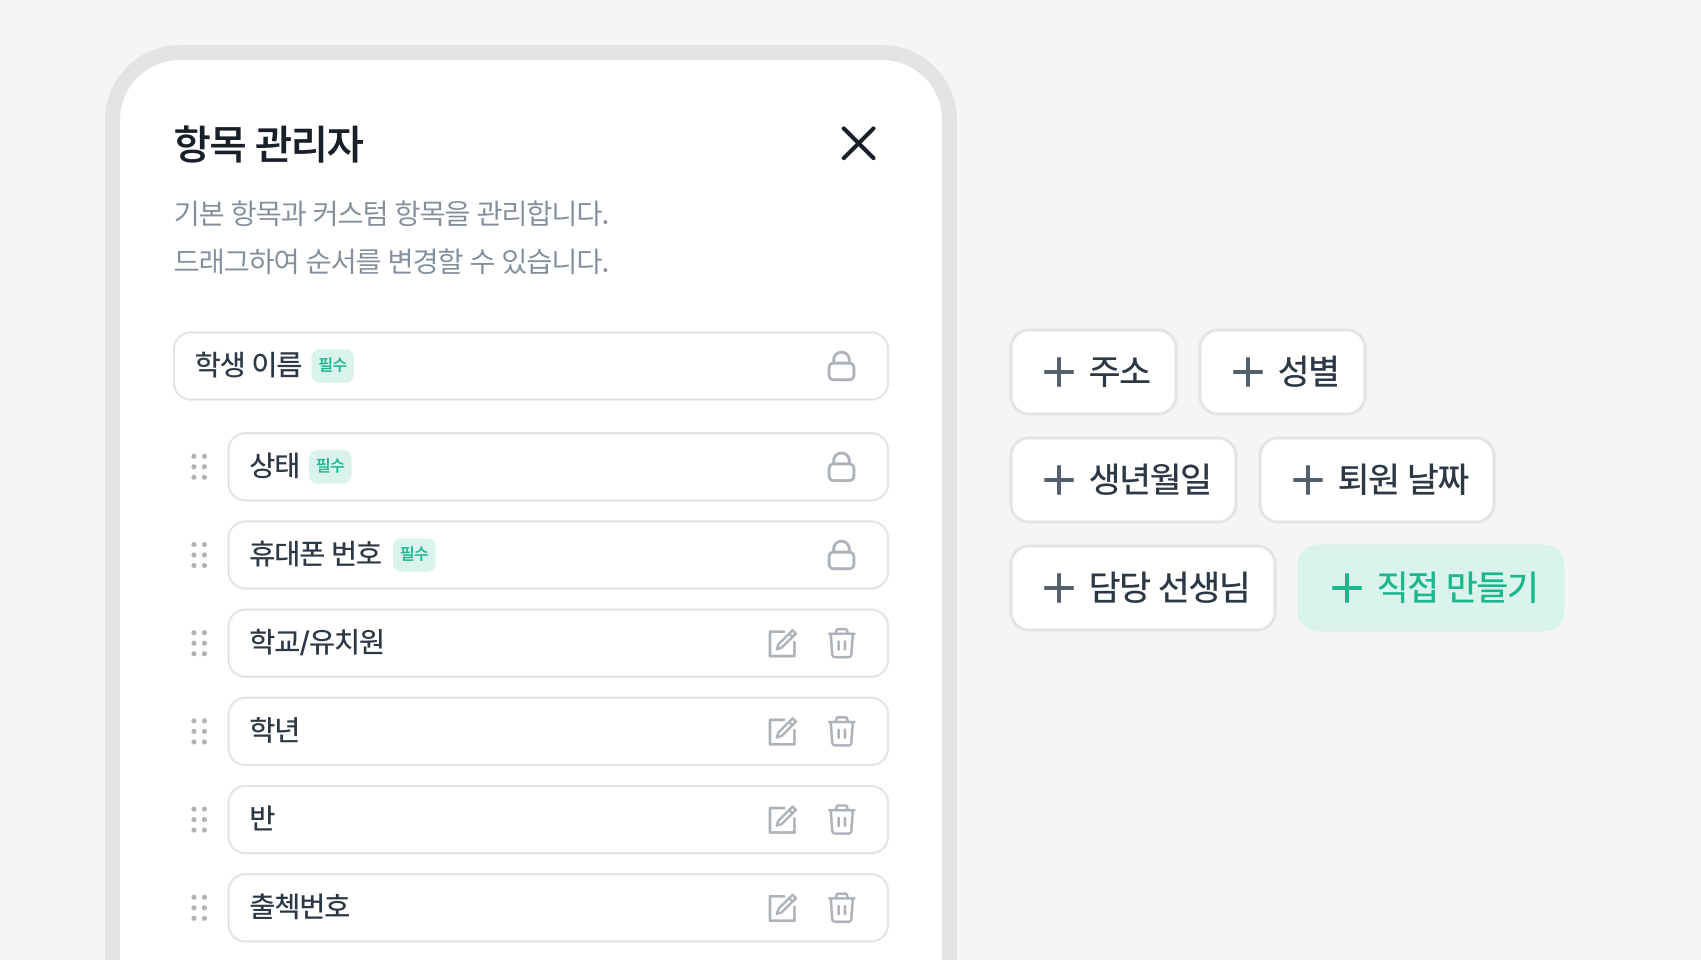Add the 주소 field
1701x960 pixels.
pyautogui.click(x=1093, y=372)
